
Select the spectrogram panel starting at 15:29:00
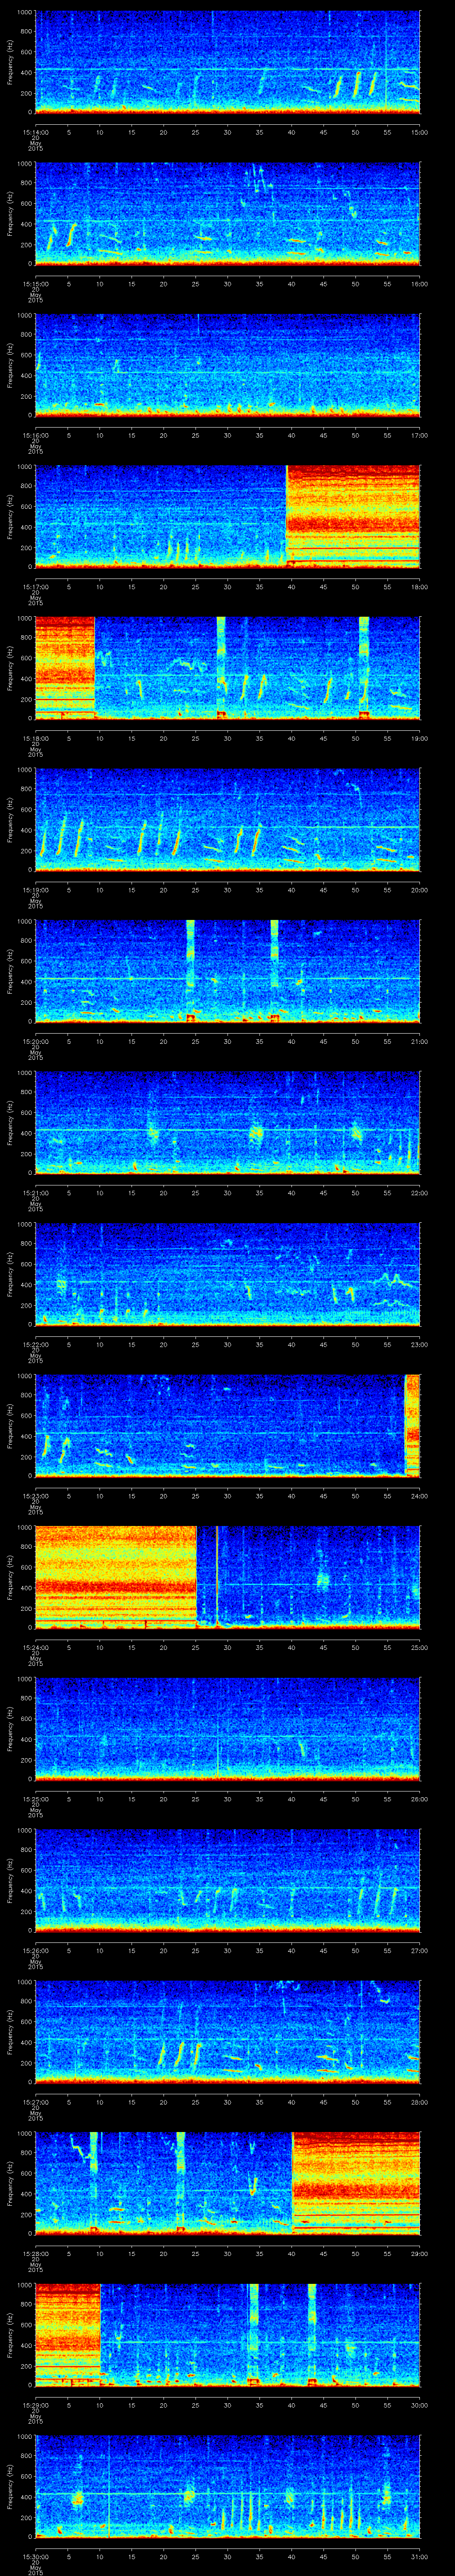[x=227, y=2335]
